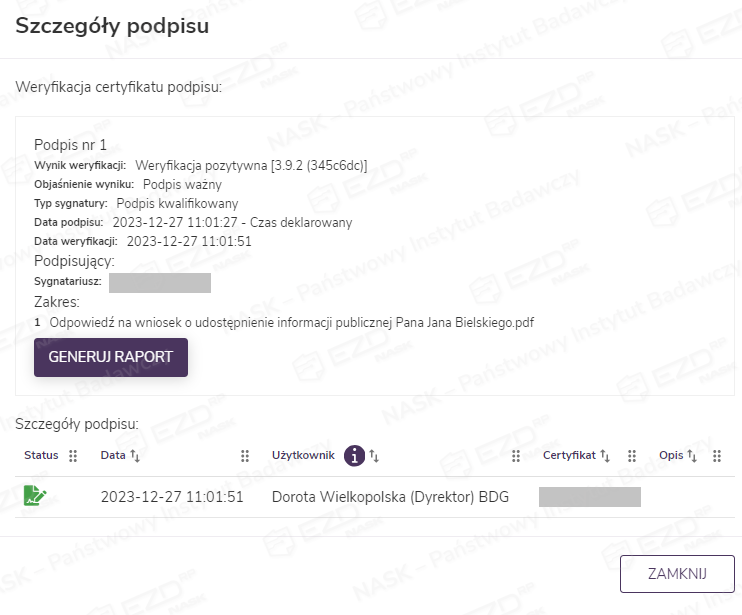Image resolution: width=742 pixels, height=615 pixels.
Task: Sort the table by Data column
Action: pyautogui.click(x=135, y=456)
